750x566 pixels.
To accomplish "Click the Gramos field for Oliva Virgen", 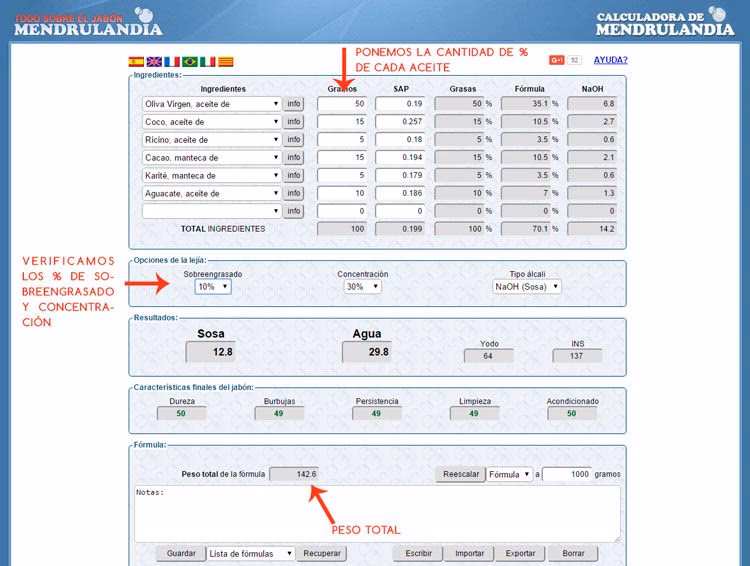I will [342, 104].
